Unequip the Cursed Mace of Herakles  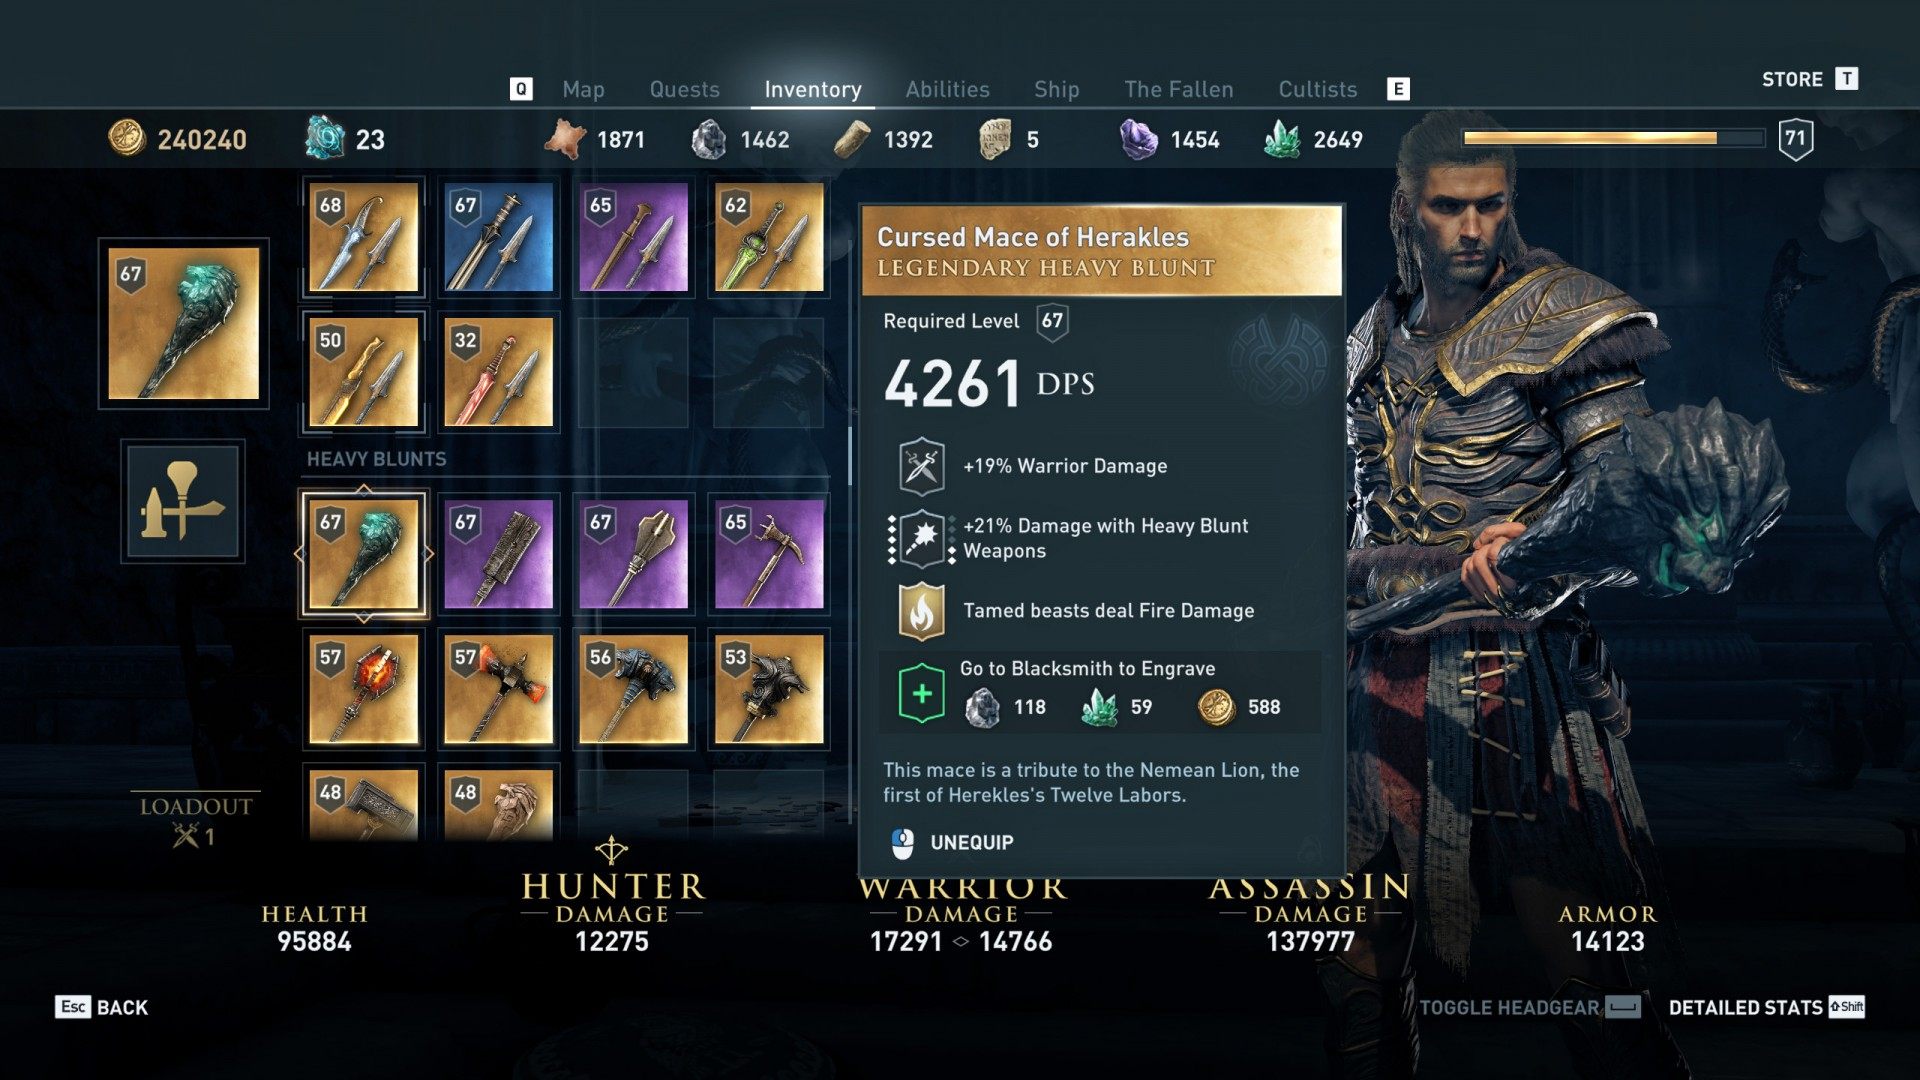(x=951, y=843)
